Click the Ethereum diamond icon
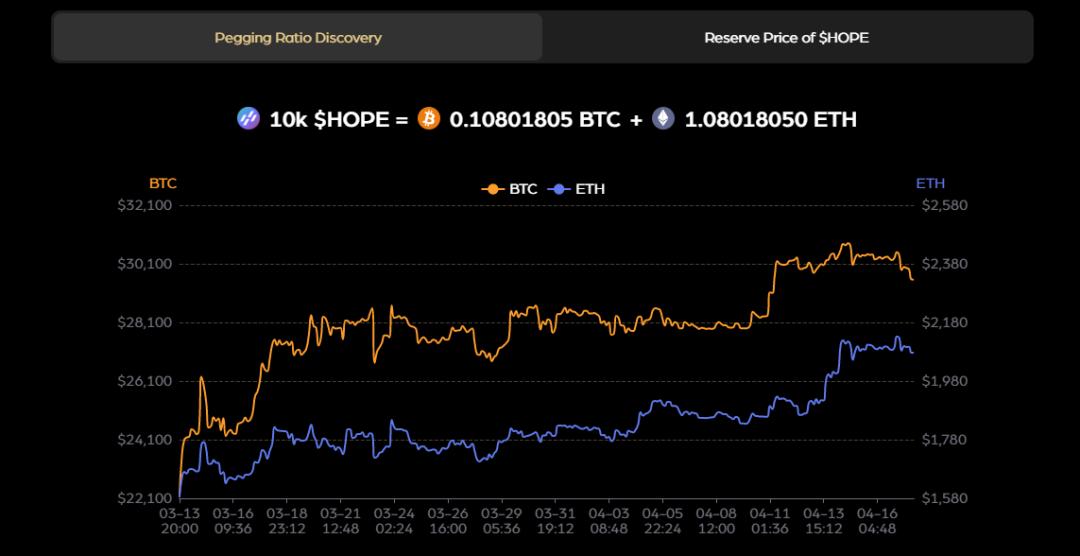This screenshot has height=556, width=1080. (664, 119)
